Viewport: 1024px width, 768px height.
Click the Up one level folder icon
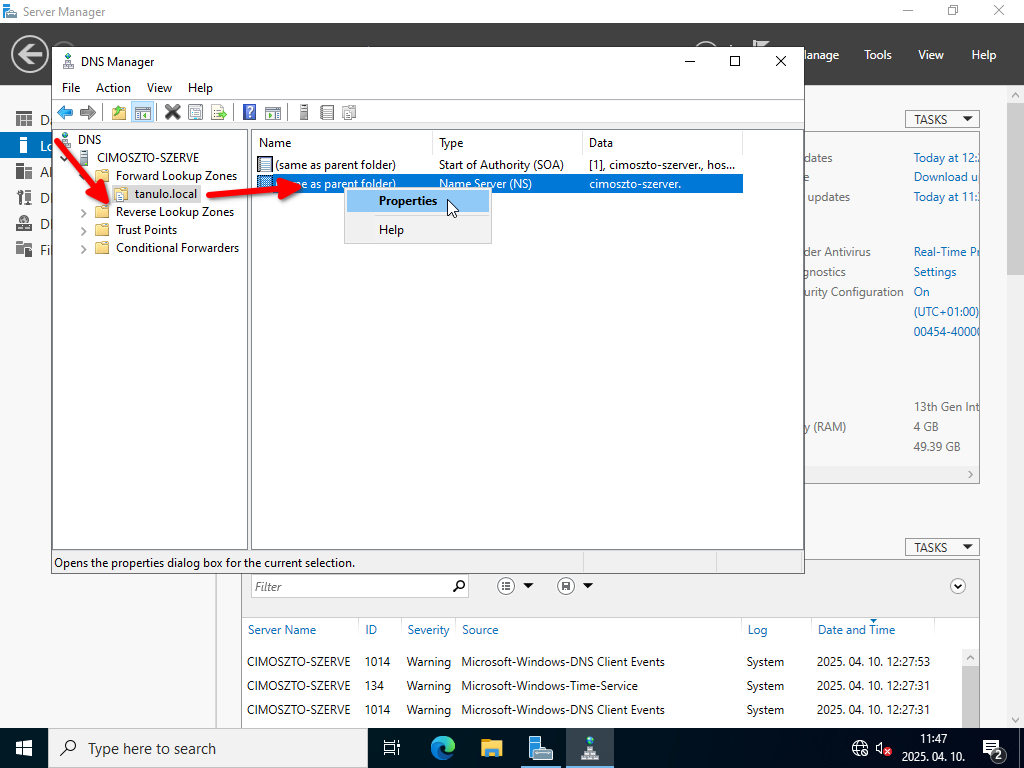pos(119,113)
